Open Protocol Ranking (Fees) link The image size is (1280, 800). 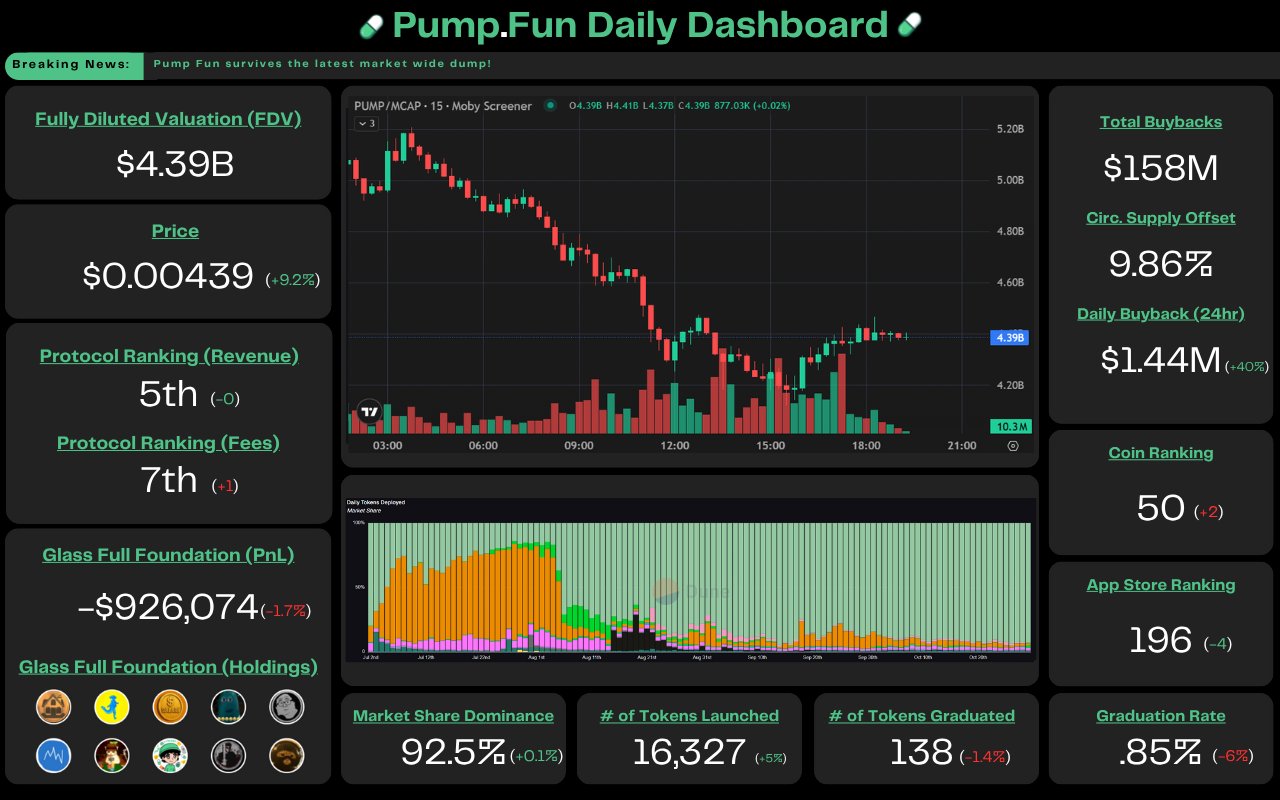point(168,443)
